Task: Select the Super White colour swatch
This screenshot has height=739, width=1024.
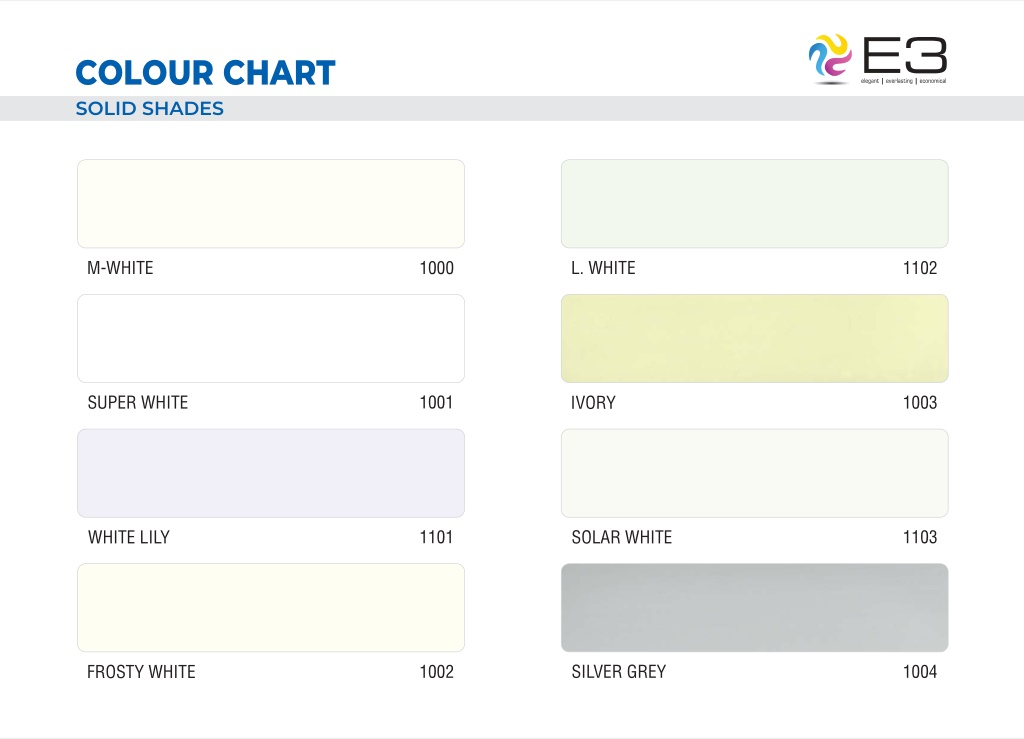Action: pos(271,338)
